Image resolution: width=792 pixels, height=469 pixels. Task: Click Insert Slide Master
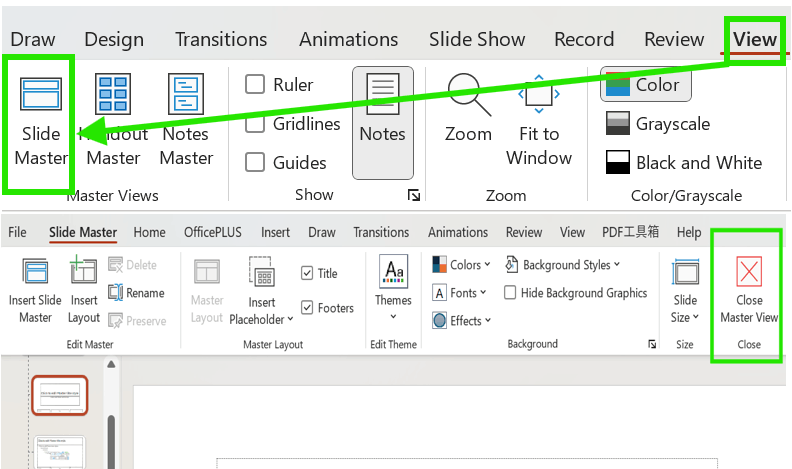click(35, 290)
